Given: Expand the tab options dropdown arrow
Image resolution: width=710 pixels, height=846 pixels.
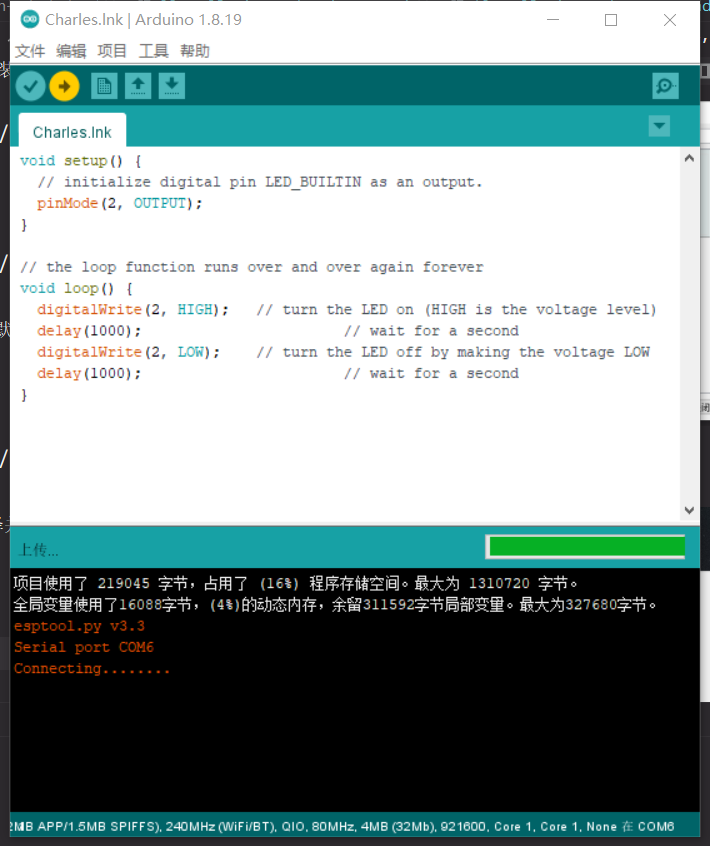Looking at the screenshot, I should (x=659, y=126).
